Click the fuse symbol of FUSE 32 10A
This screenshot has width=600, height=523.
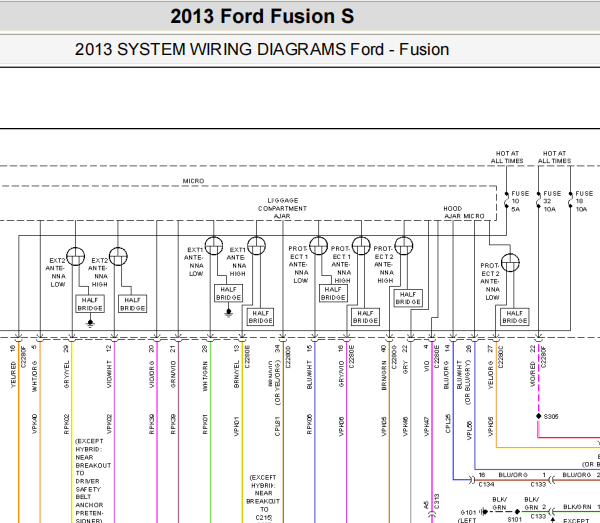[538, 200]
